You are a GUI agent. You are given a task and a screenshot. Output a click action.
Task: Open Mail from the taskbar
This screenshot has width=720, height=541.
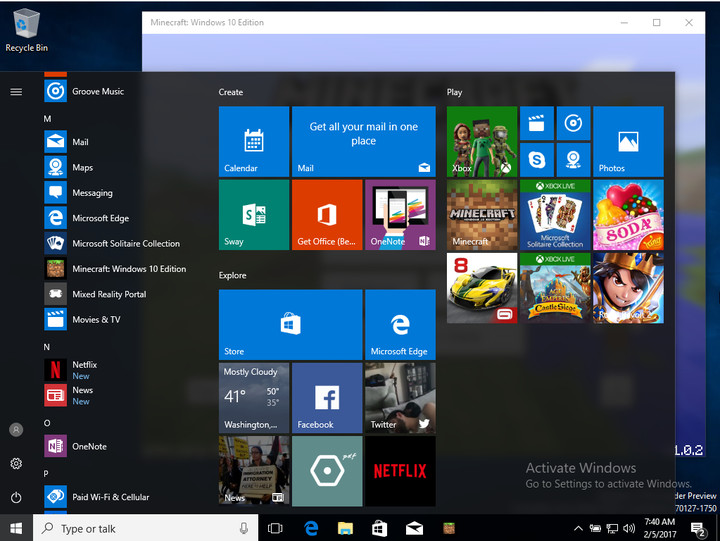pyautogui.click(x=414, y=529)
